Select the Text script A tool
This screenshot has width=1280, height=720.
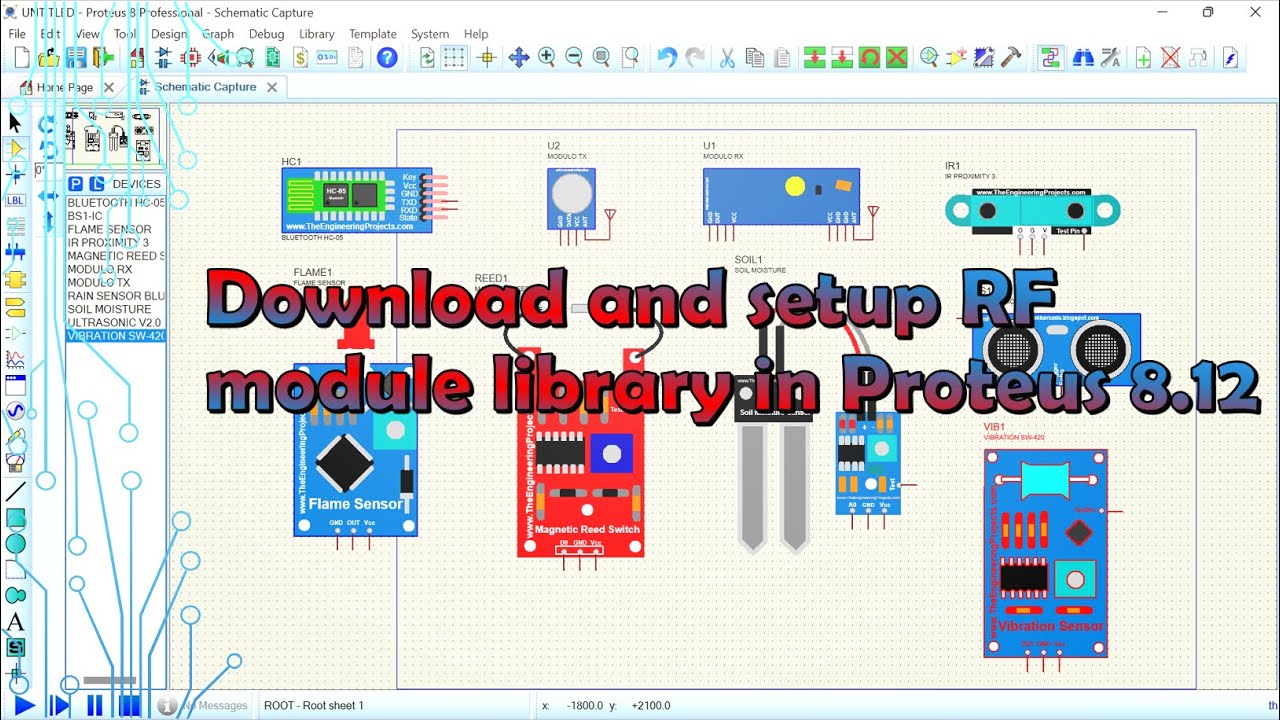click(x=15, y=622)
